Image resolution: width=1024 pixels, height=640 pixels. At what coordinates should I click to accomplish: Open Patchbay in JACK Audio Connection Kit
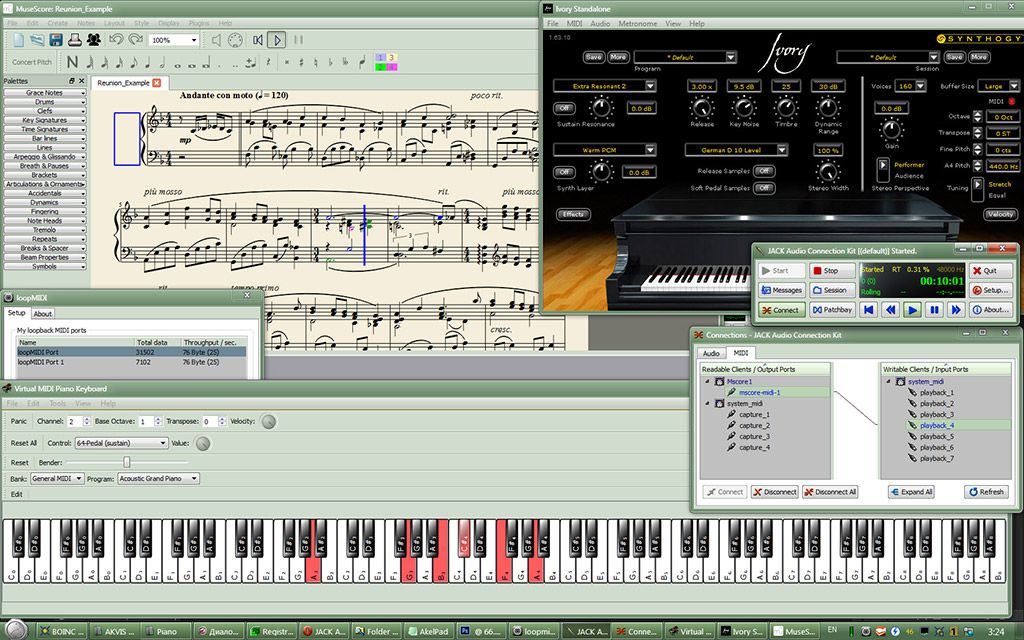point(832,310)
